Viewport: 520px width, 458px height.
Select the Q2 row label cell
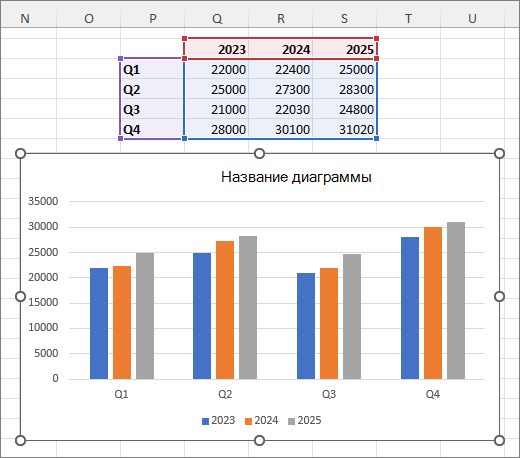[152, 89]
